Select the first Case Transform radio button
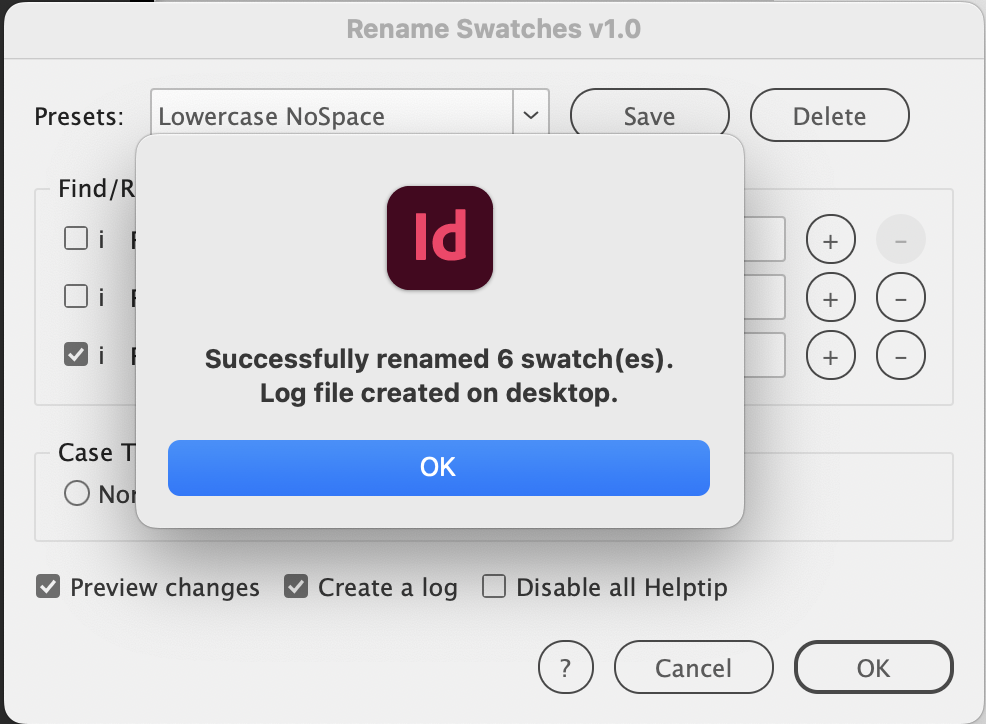 point(77,494)
